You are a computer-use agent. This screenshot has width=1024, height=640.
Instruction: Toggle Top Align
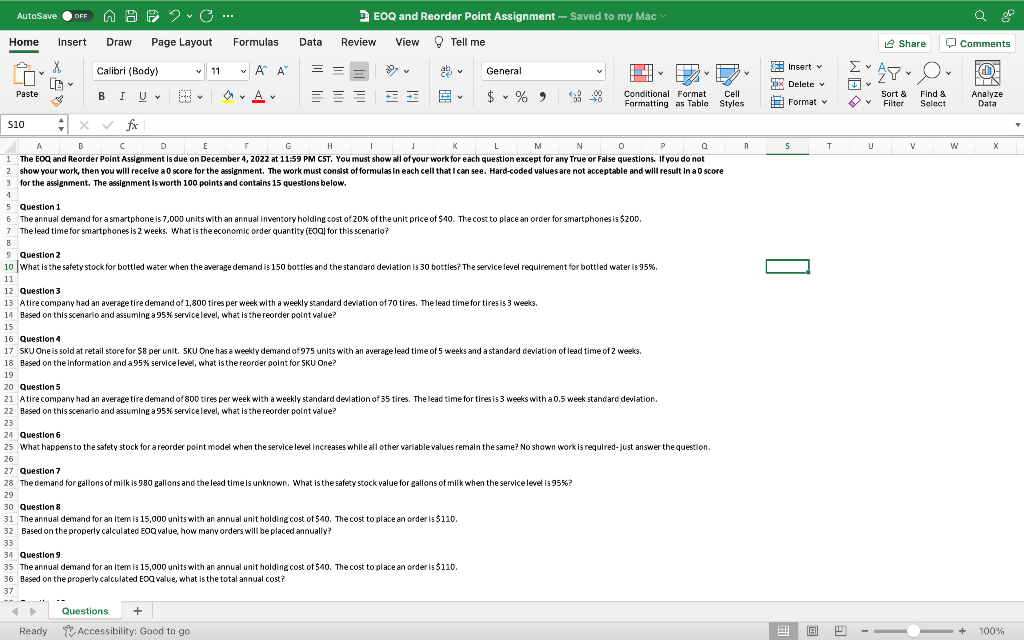(317, 71)
